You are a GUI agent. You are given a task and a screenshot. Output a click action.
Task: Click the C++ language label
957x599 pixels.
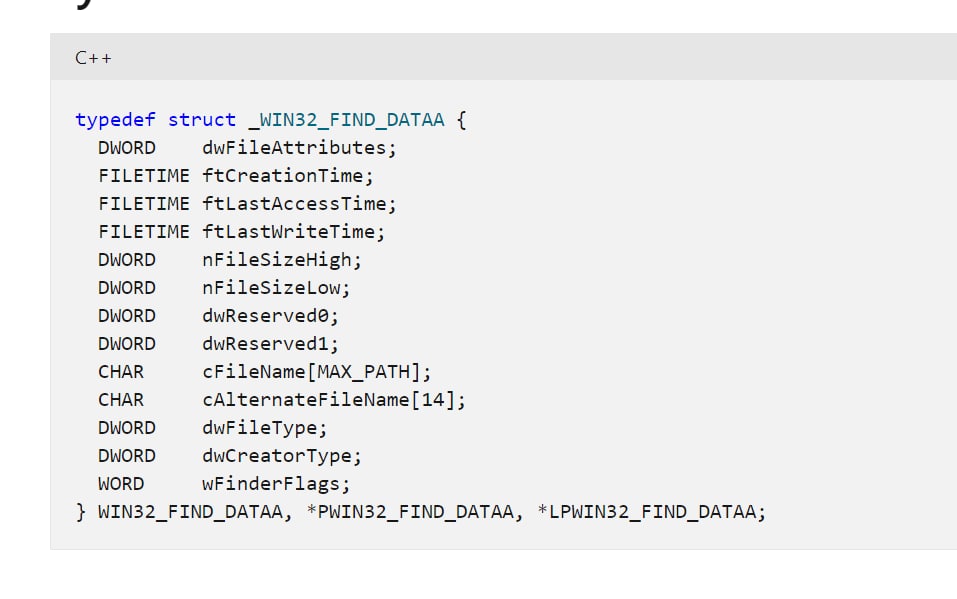pyautogui.click(x=93, y=57)
